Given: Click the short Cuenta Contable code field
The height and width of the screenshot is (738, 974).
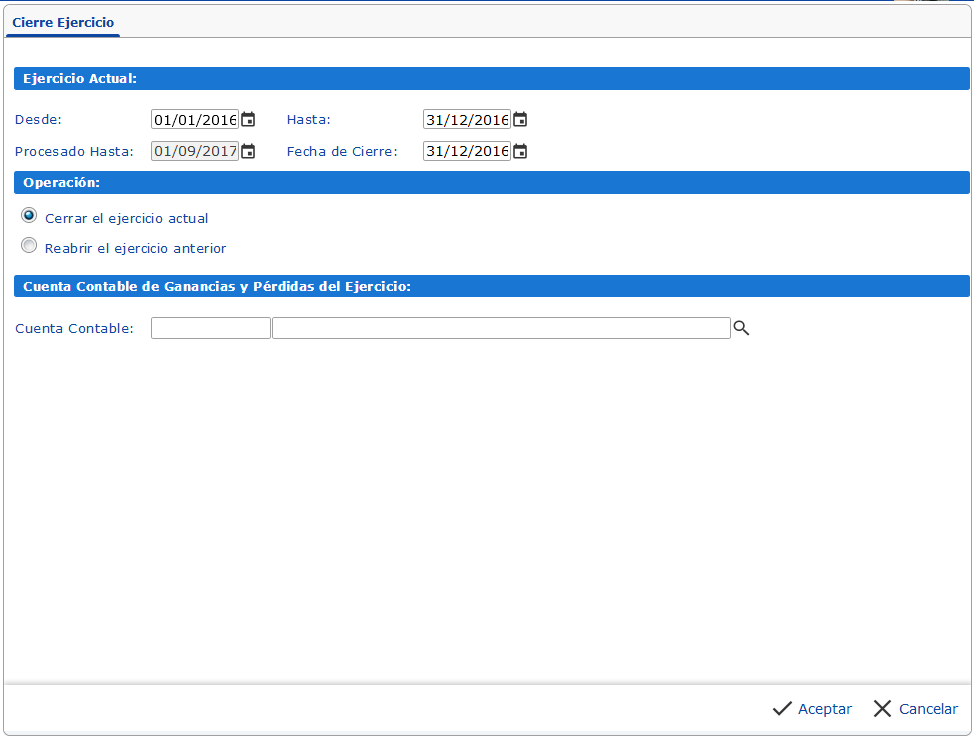Looking at the screenshot, I should (211, 328).
